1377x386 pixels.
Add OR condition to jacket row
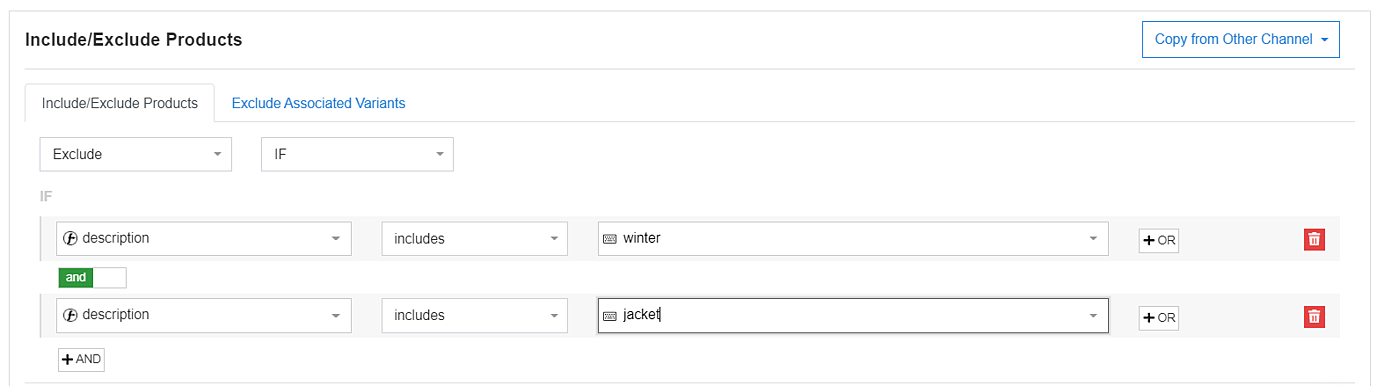click(x=1159, y=318)
